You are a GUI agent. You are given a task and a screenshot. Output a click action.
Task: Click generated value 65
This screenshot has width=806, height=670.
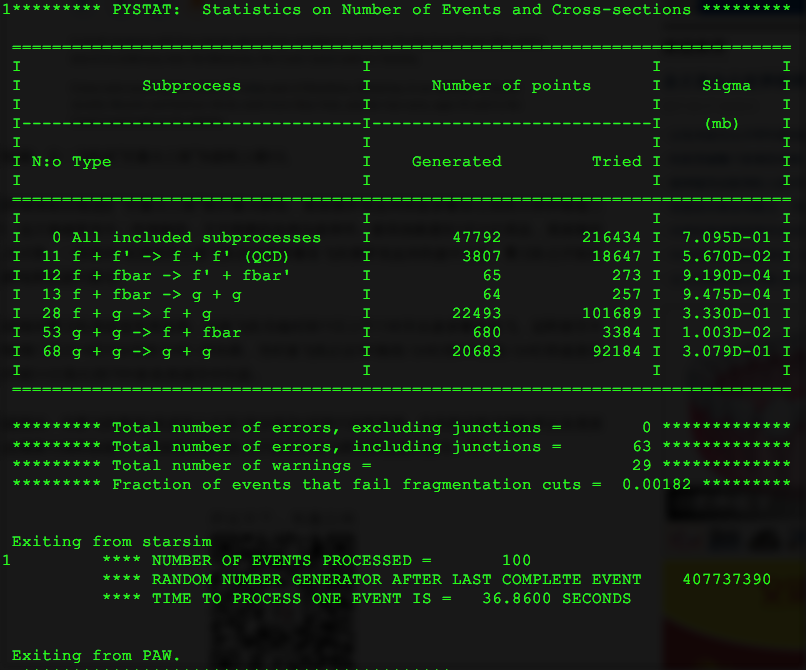coord(491,276)
